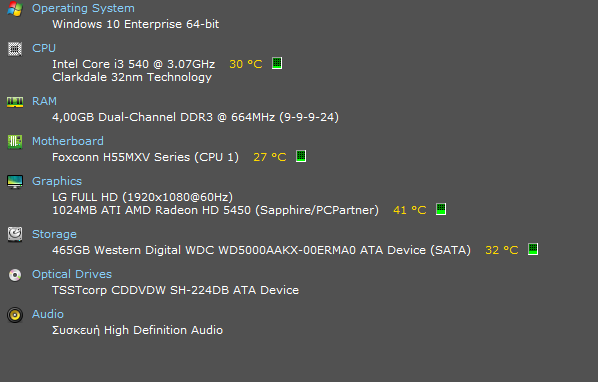This screenshot has width=598, height=382.
Task: Click the CPU chip icon
Action: tap(15, 49)
